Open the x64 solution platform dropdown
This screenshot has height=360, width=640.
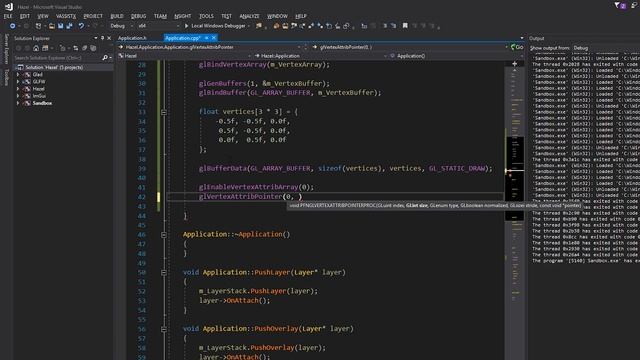[x=159, y=26]
